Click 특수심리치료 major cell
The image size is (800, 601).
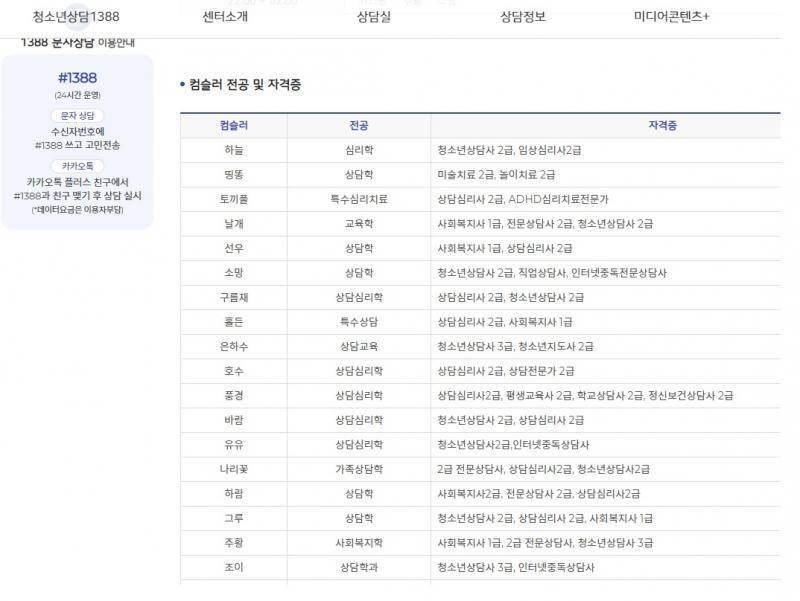(x=359, y=199)
